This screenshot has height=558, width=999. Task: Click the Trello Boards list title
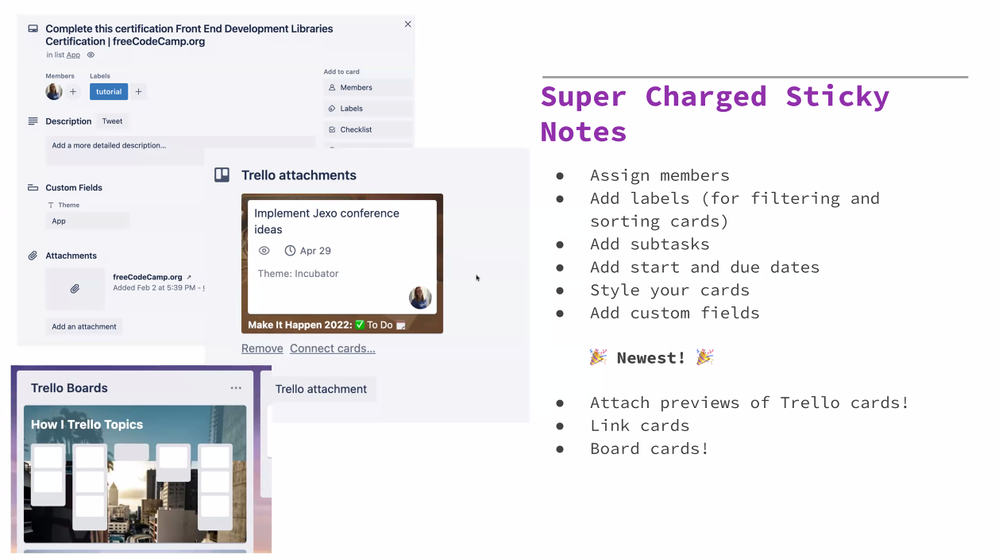(x=69, y=388)
